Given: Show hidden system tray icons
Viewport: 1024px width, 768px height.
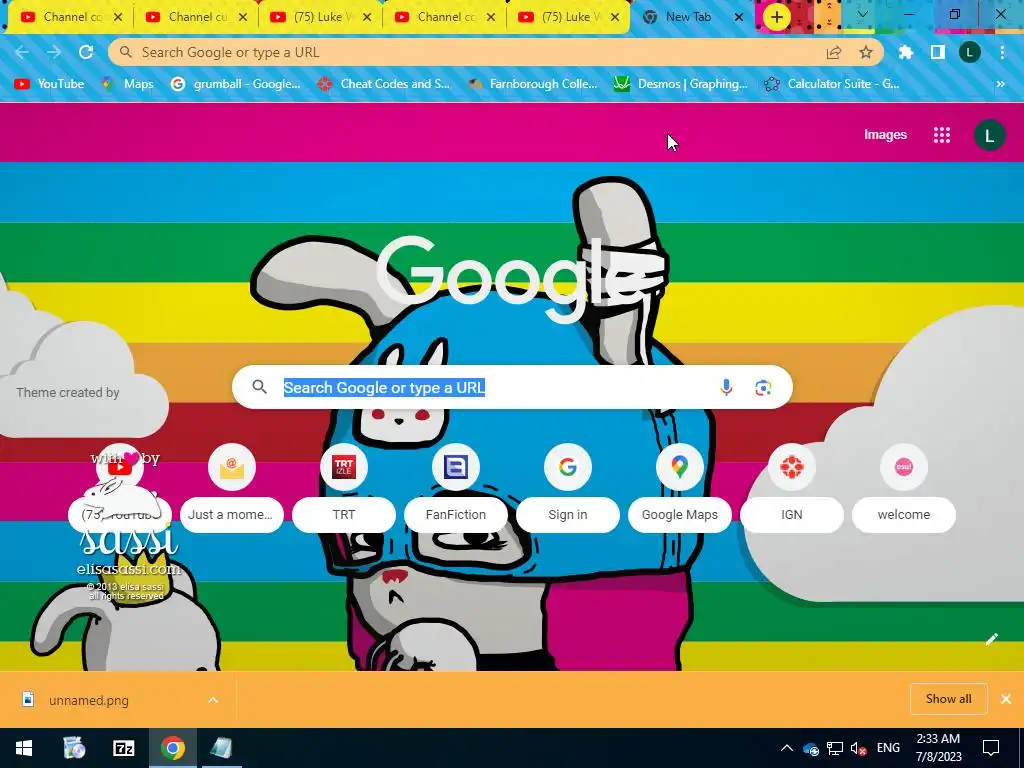Looking at the screenshot, I should click(x=787, y=748).
